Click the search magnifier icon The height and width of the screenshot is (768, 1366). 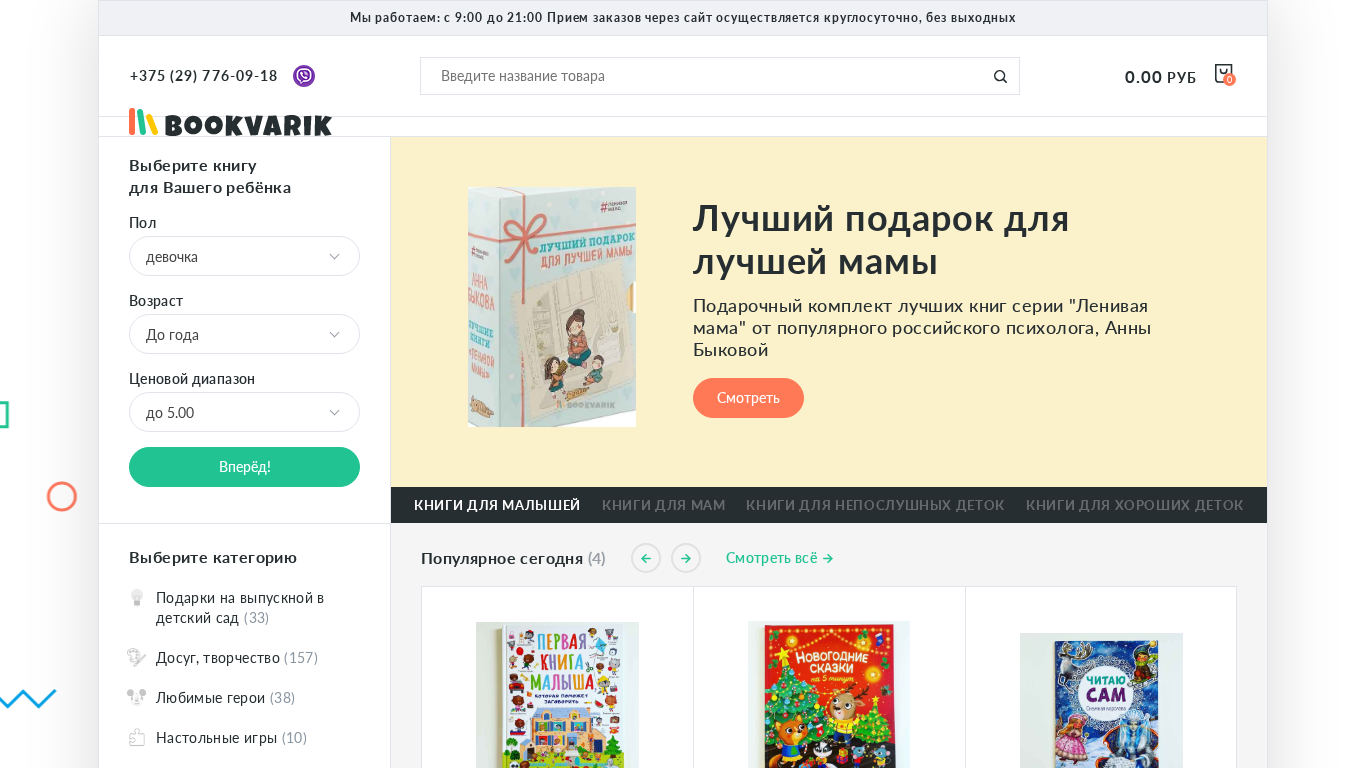tap(1000, 76)
